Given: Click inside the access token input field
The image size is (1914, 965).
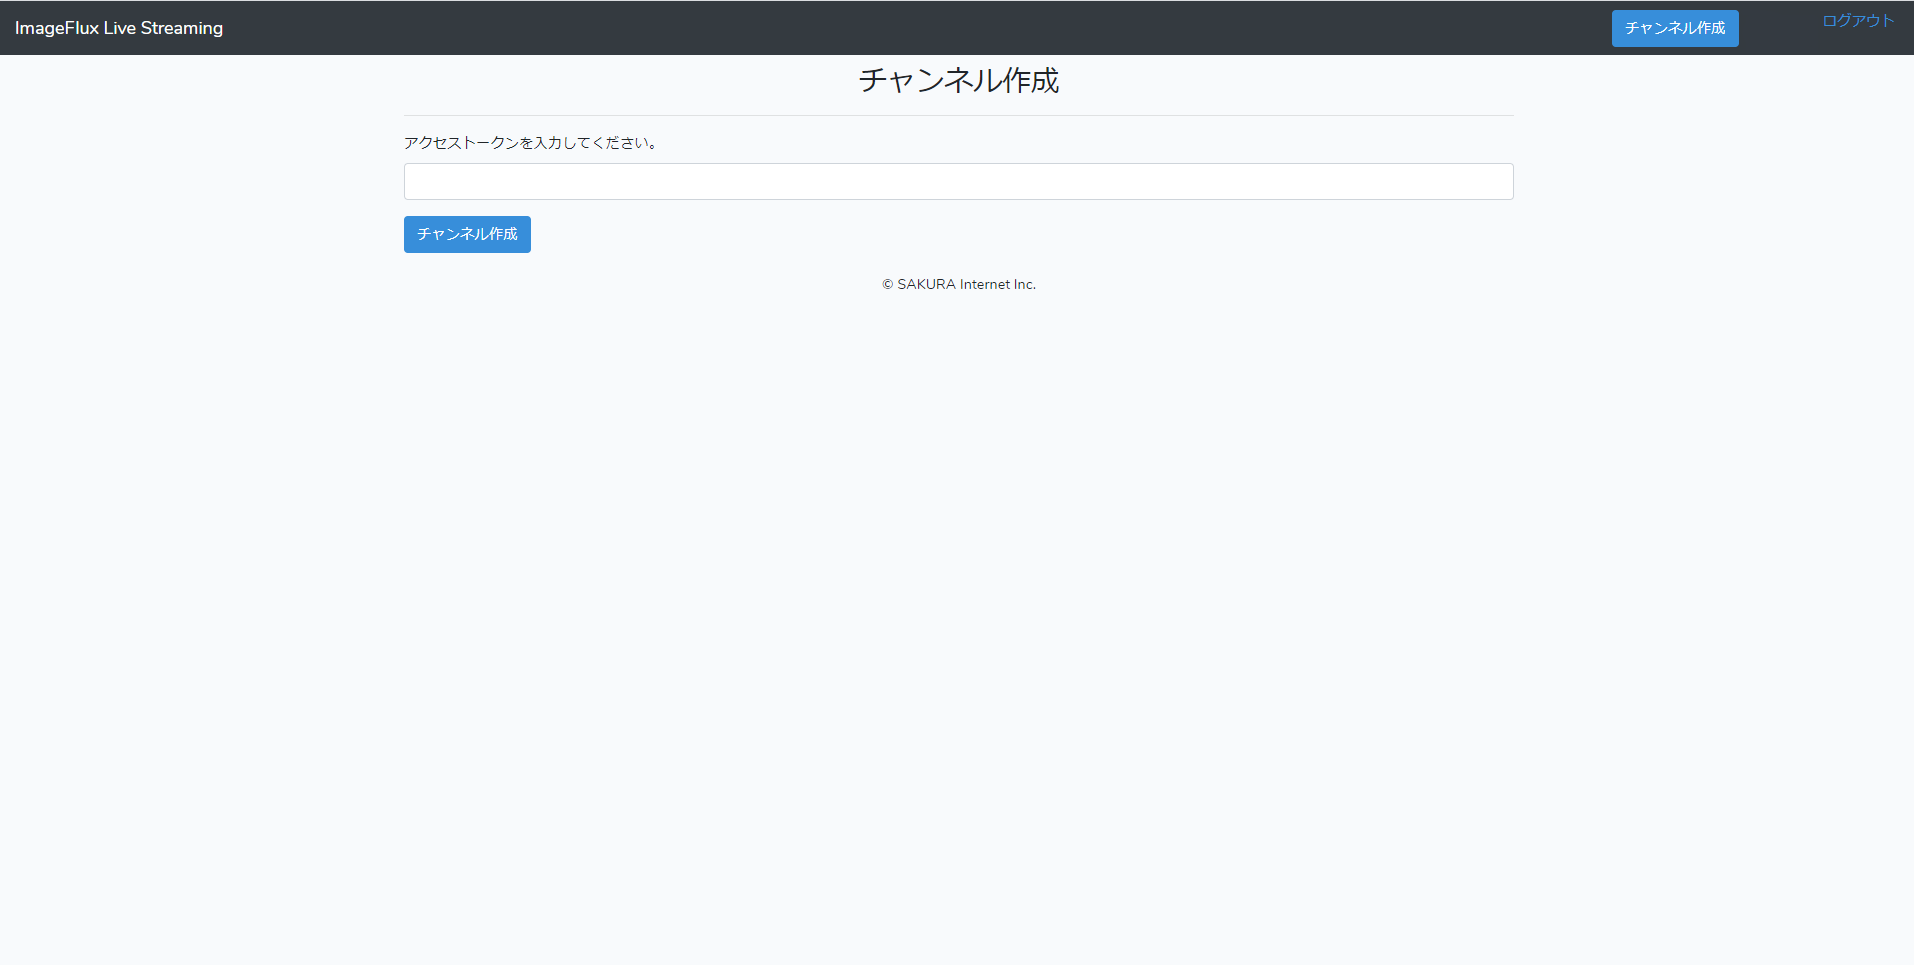Looking at the screenshot, I should tap(957, 181).
